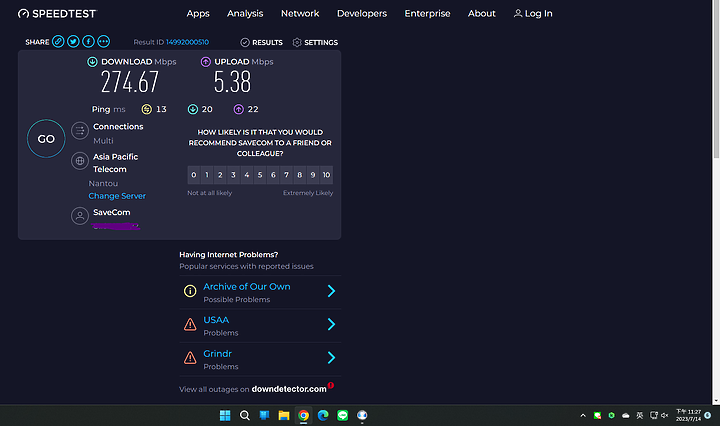Open Speedtest Settings

(x=315, y=42)
